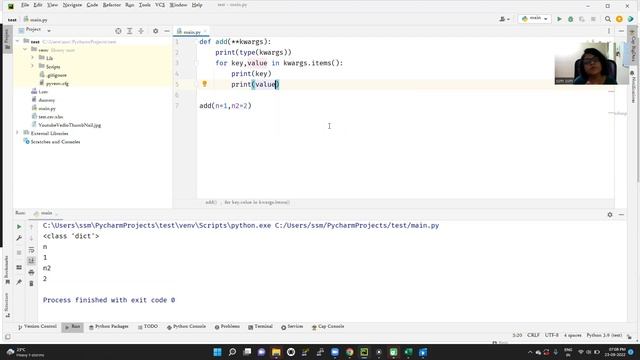Start debugging with the green bug icon
Image resolution: width=640 pixels, height=360 pixels.
pyautogui.click(x=571, y=19)
